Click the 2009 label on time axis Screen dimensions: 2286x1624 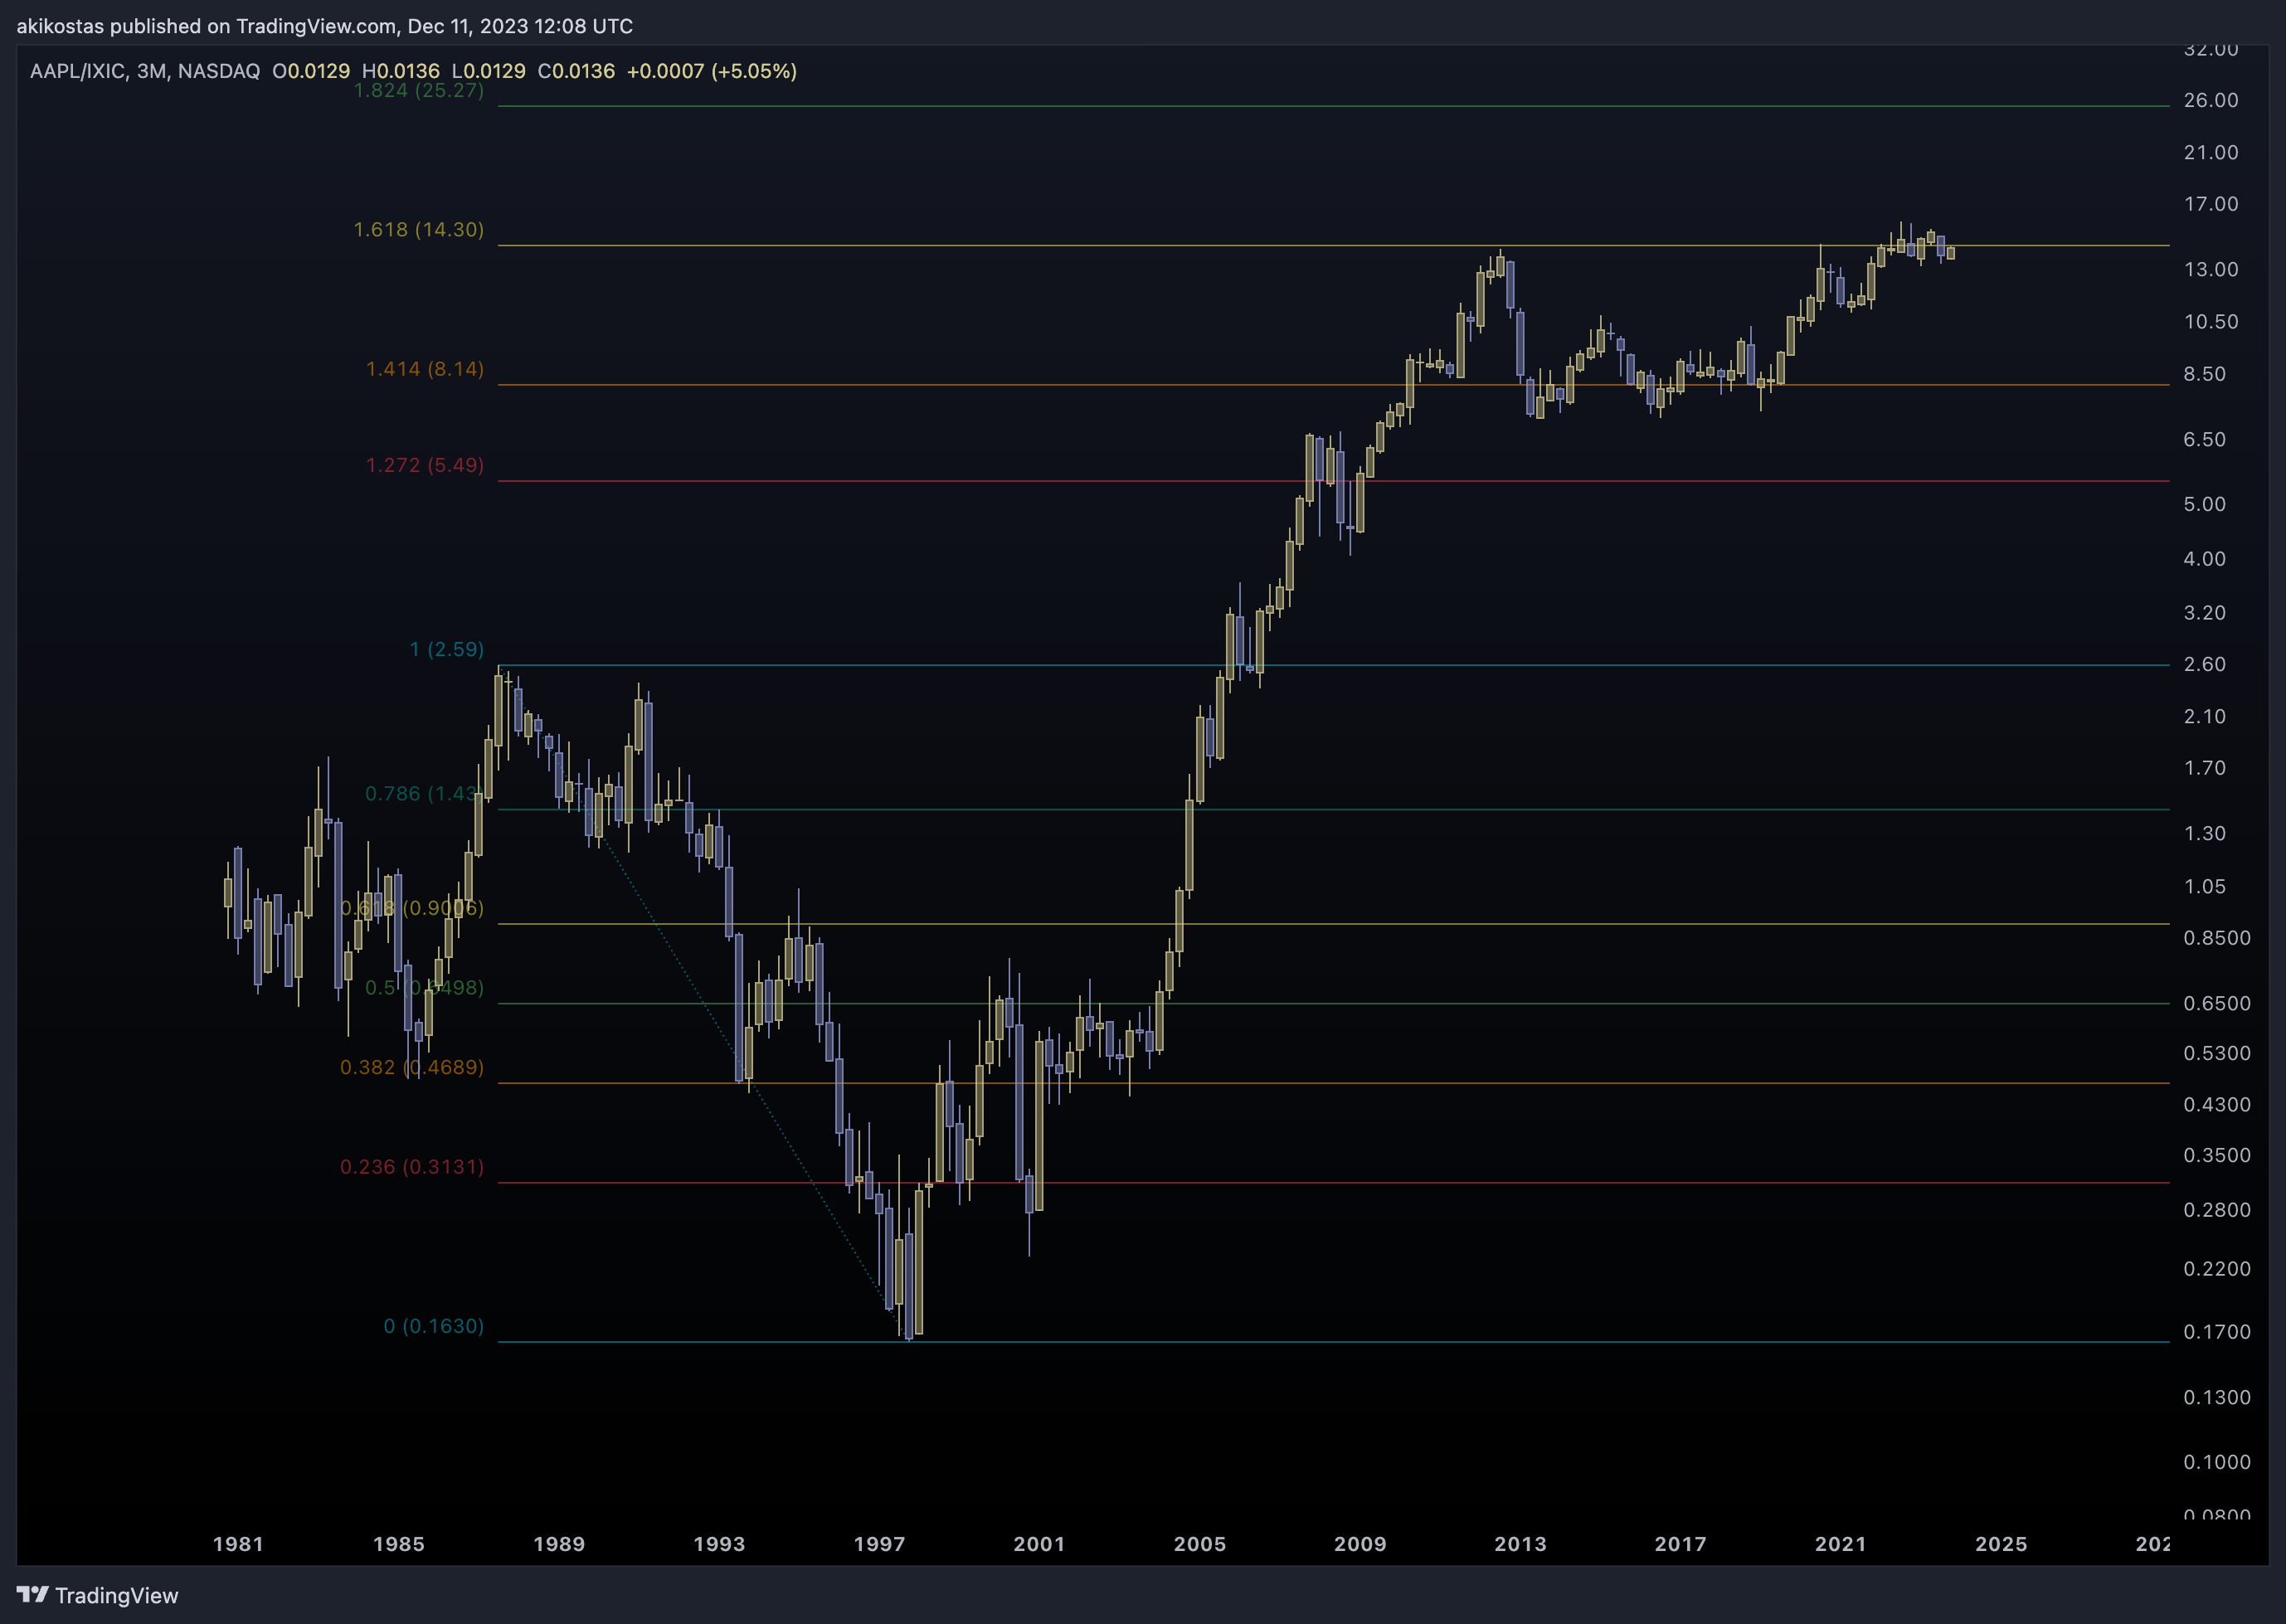pyautogui.click(x=1360, y=1544)
